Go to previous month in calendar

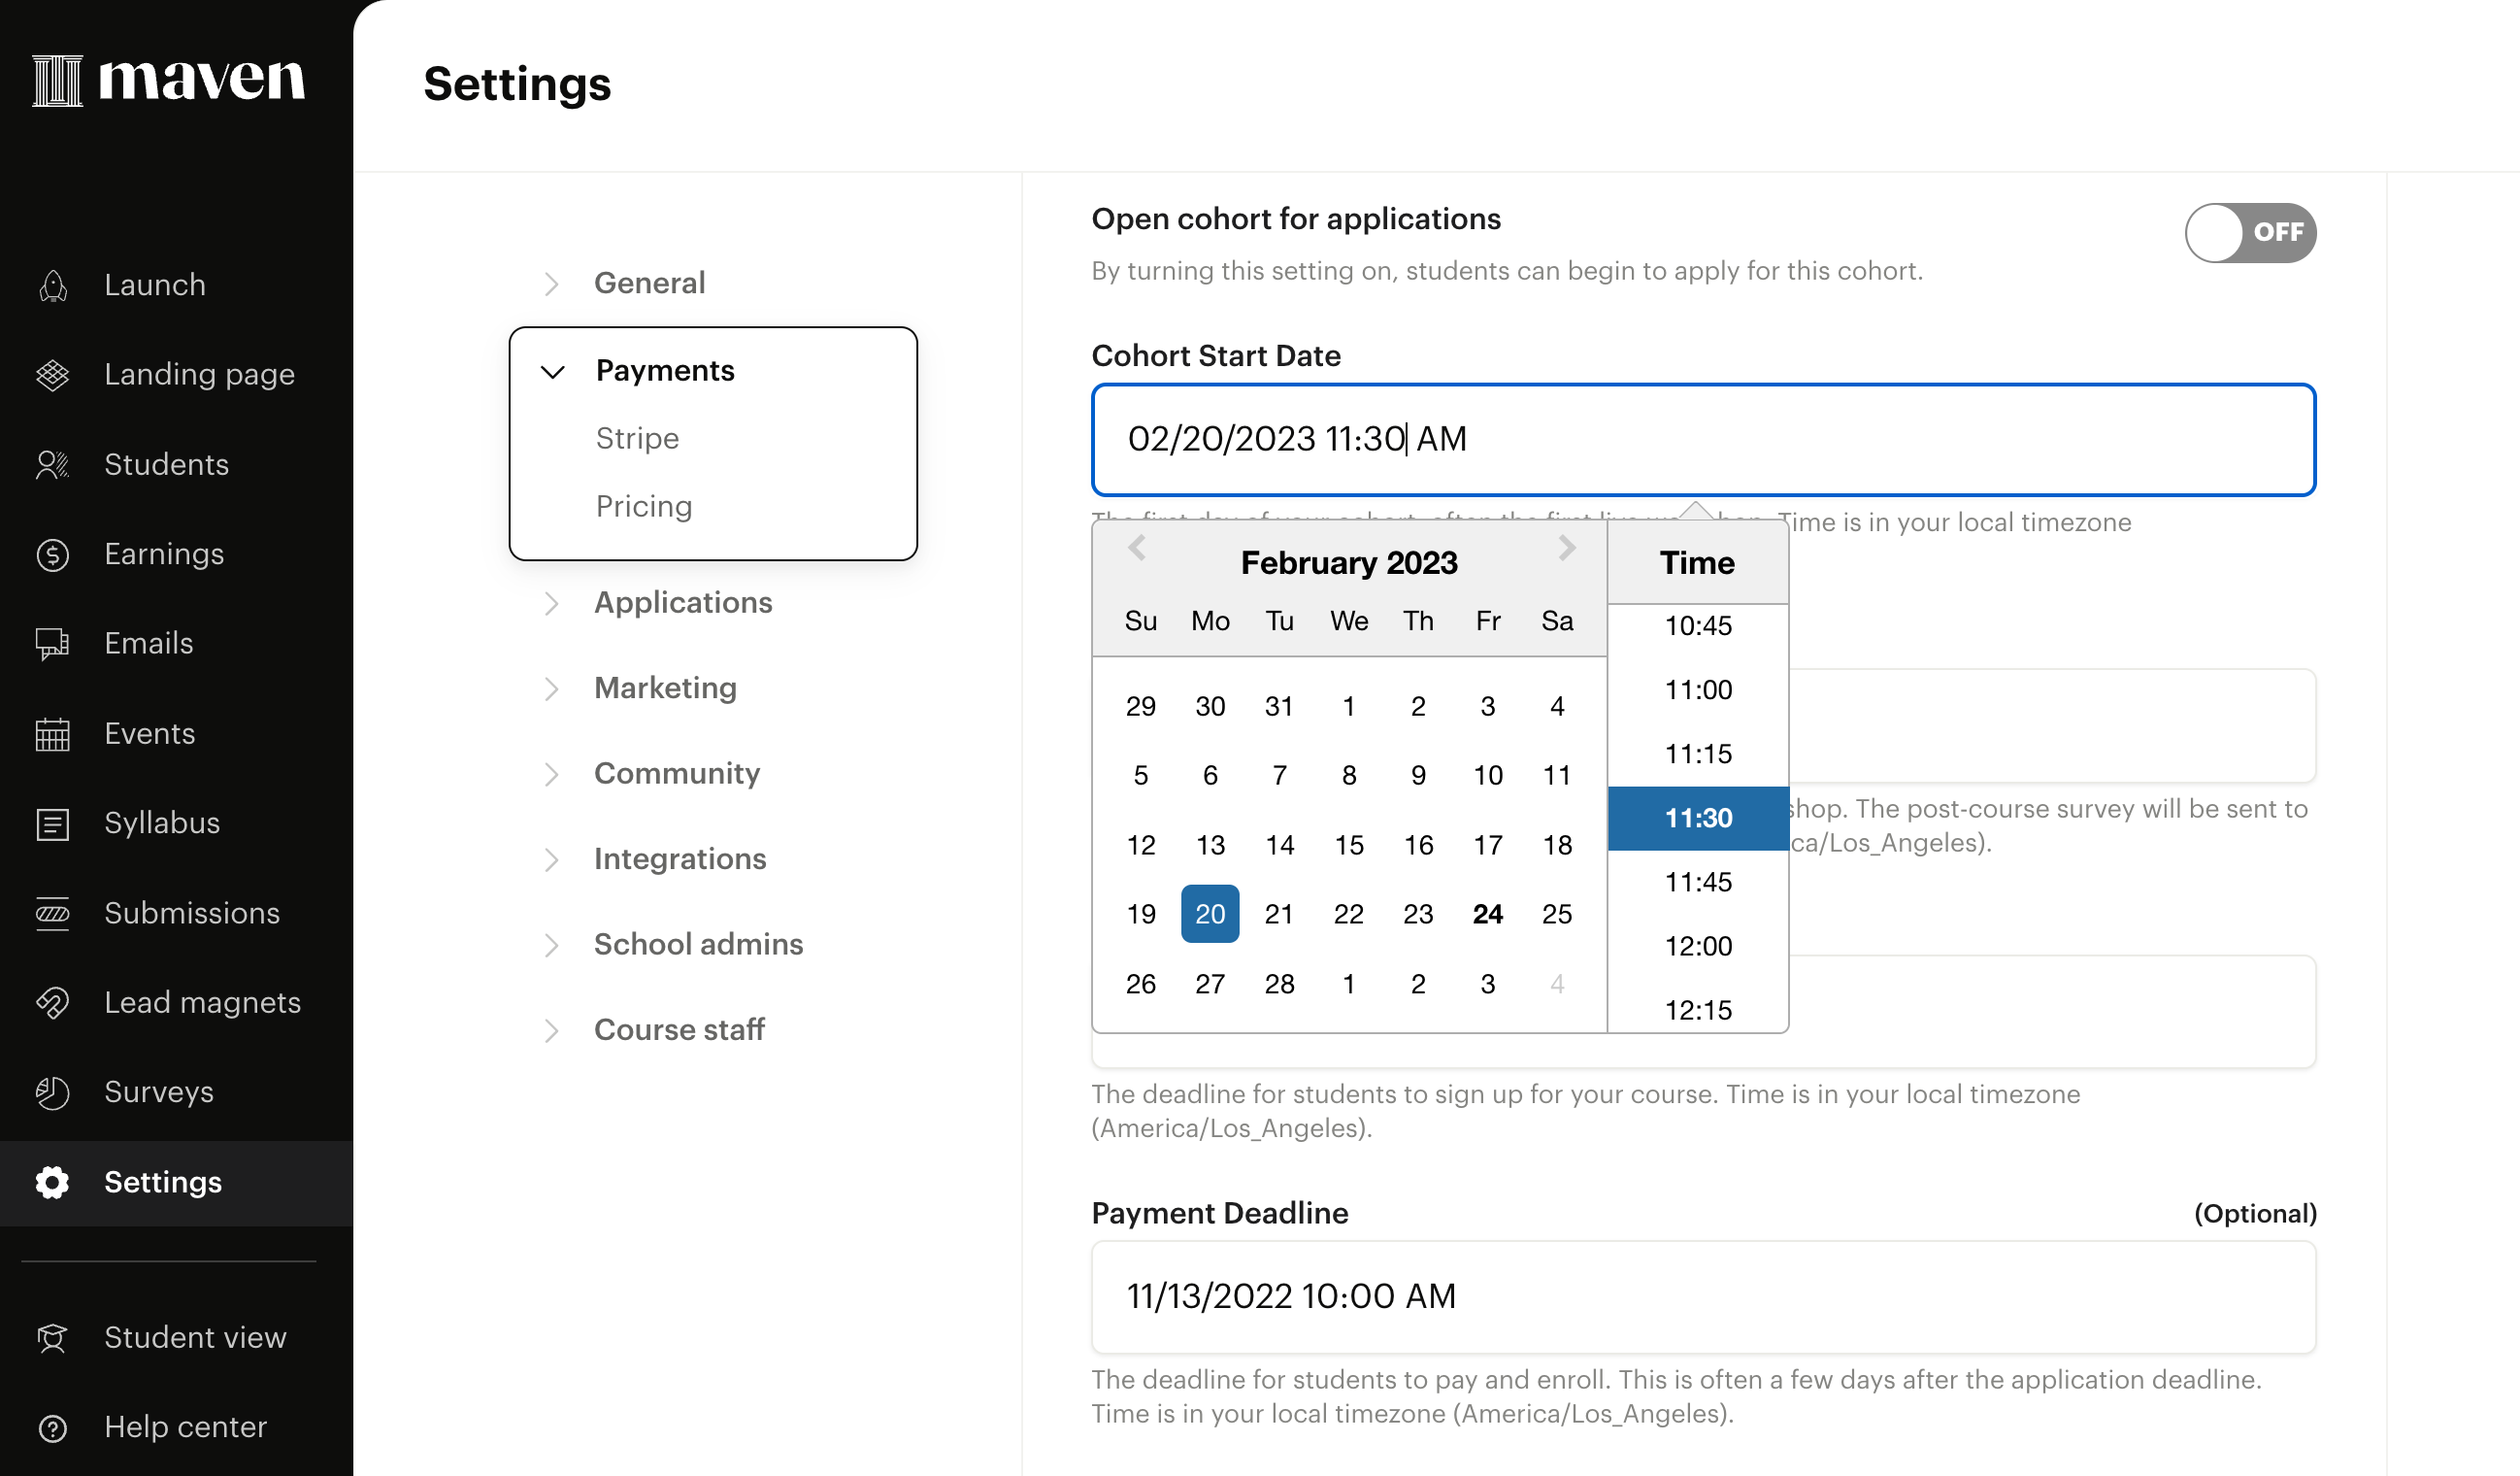pos(1137,548)
